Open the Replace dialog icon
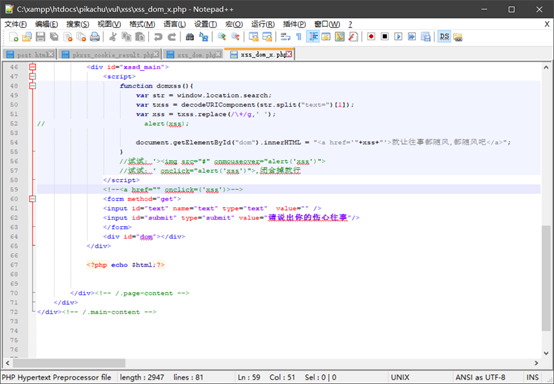The width and height of the screenshot is (554, 384). point(204,37)
